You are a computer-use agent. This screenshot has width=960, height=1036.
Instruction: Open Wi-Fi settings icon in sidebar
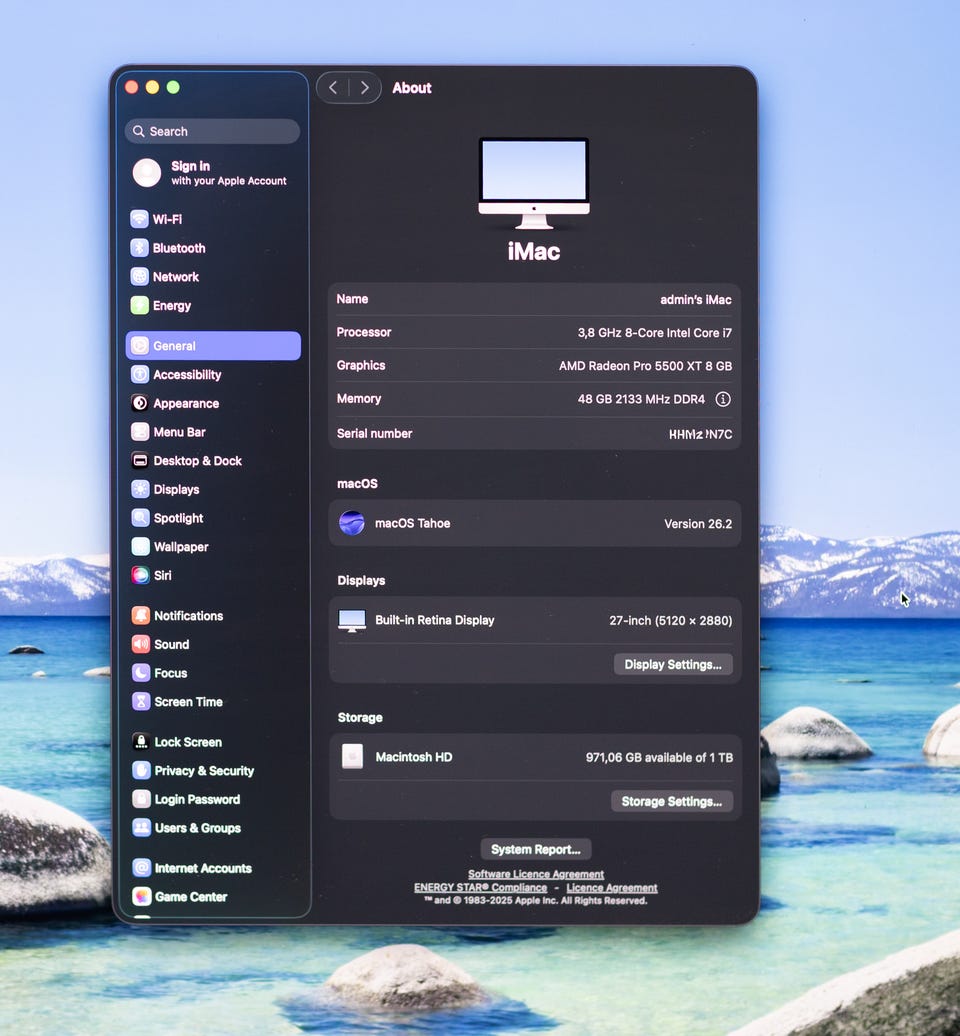[x=139, y=219]
